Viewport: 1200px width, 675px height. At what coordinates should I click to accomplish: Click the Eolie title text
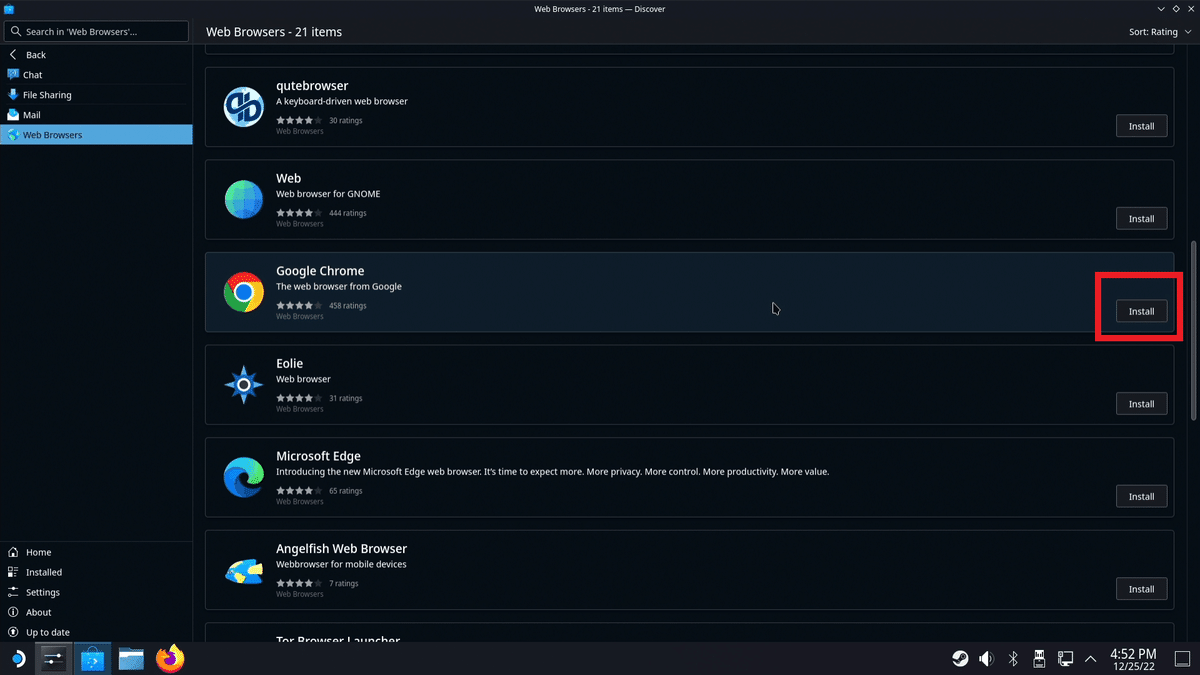(289, 363)
